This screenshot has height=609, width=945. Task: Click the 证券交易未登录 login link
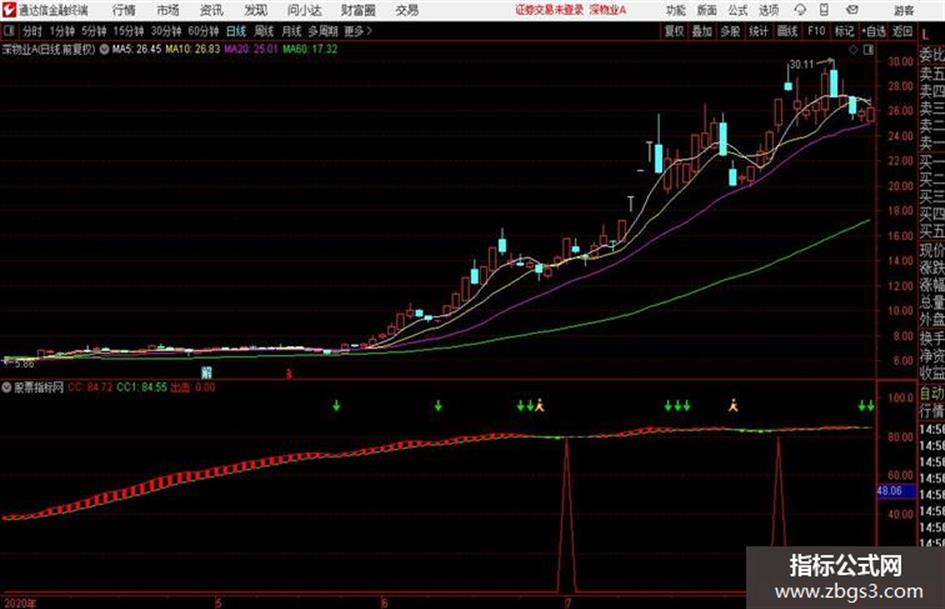[550, 10]
